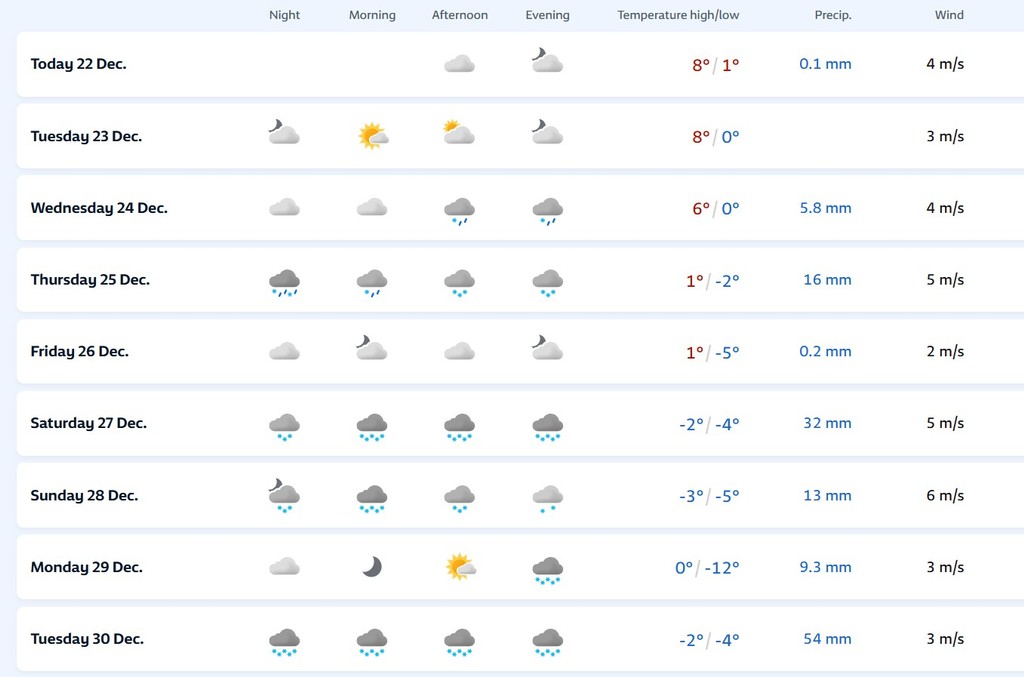
Task: Click Tuesday 23 Dec. afternoon partly sunny icon
Action: click(x=459, y=133)
